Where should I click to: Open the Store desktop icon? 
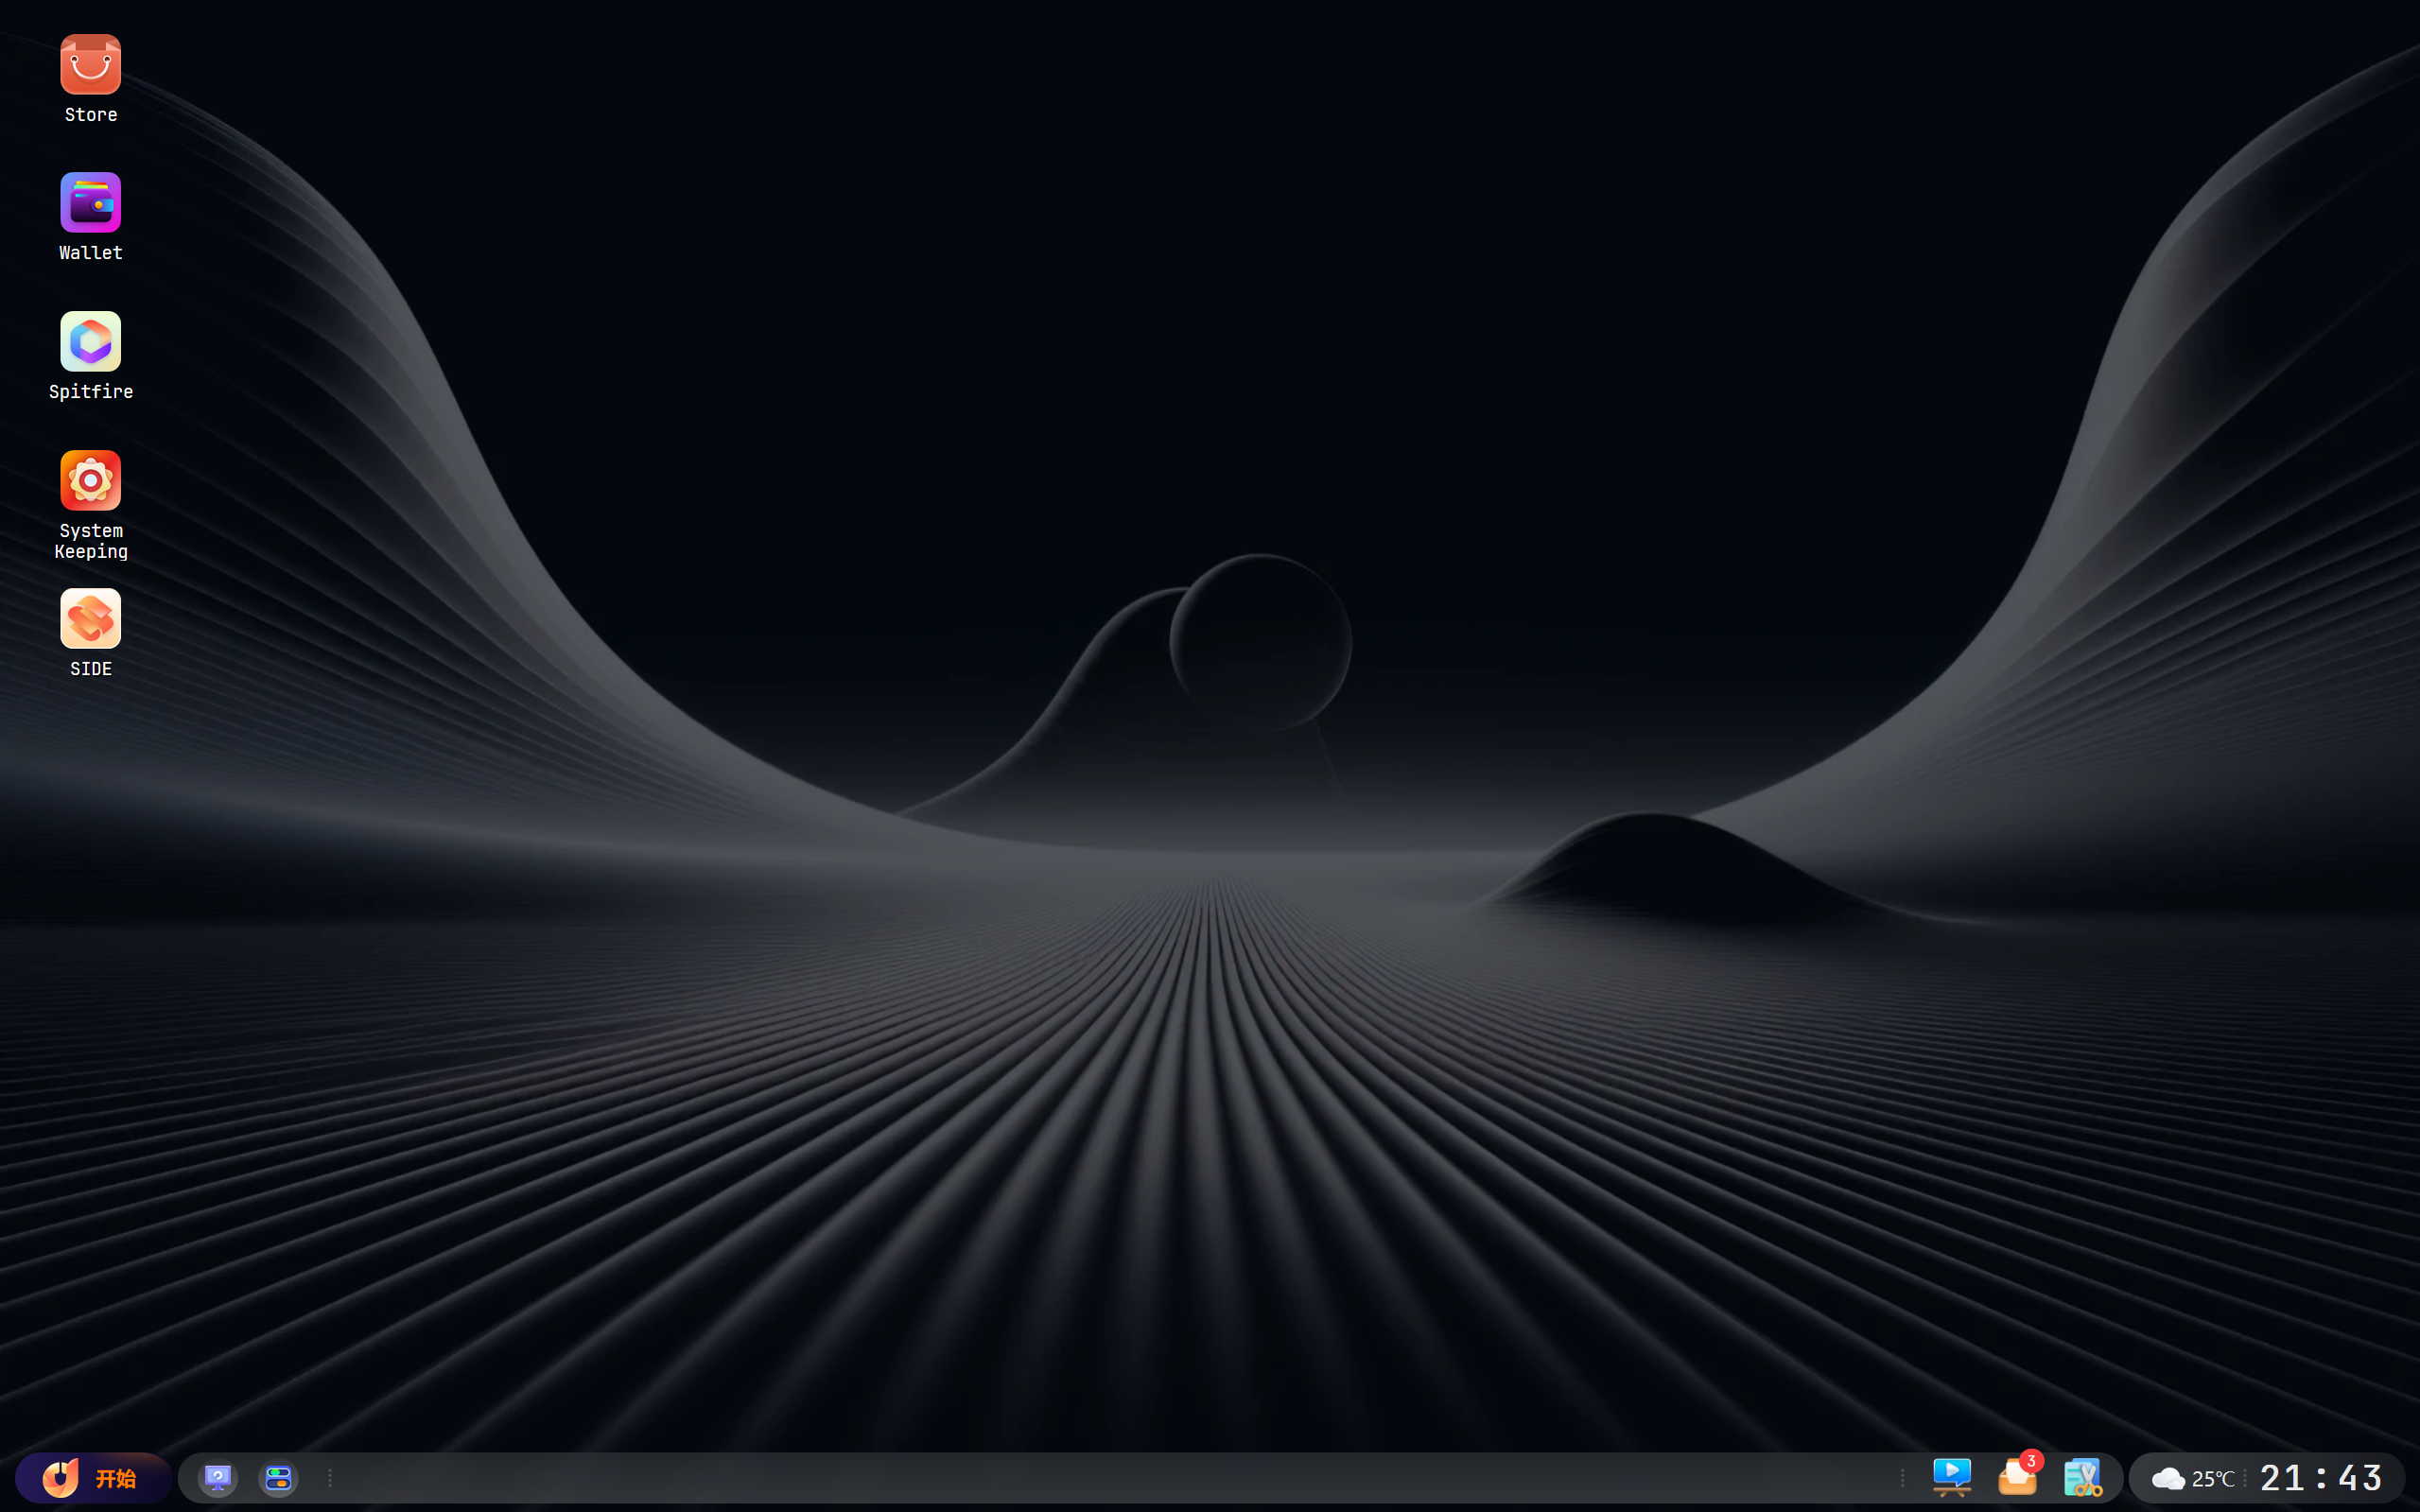(90, 64)
